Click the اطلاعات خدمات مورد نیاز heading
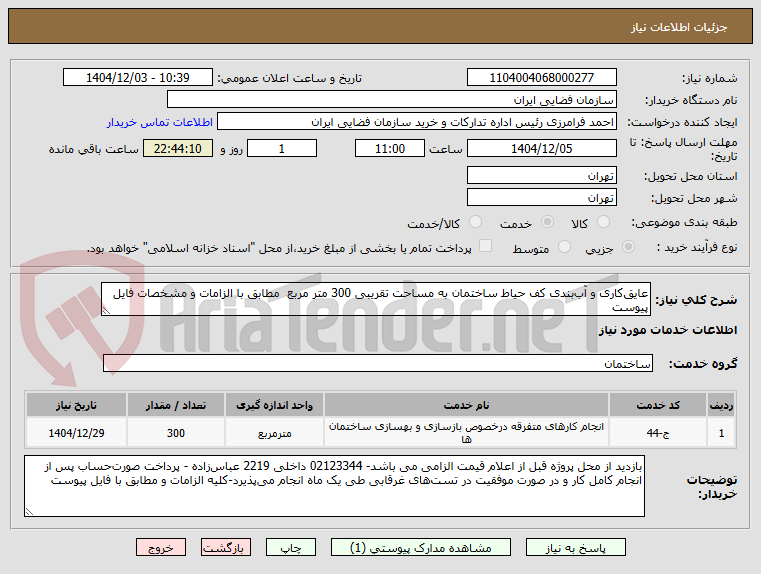This screenshot has height=574, width=761. pos(667,330)
